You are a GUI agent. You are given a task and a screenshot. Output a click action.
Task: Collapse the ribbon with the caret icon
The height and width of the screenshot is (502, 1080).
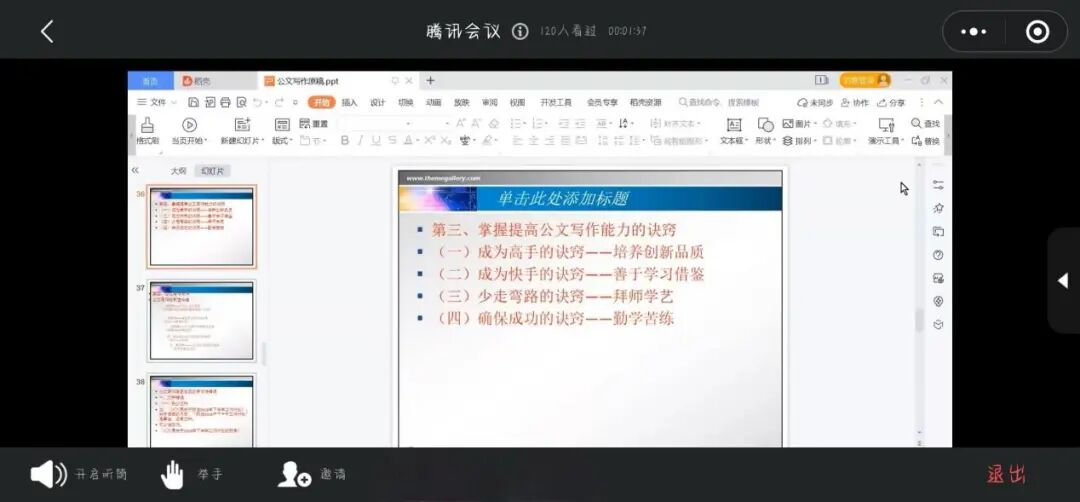click(937, 103)
